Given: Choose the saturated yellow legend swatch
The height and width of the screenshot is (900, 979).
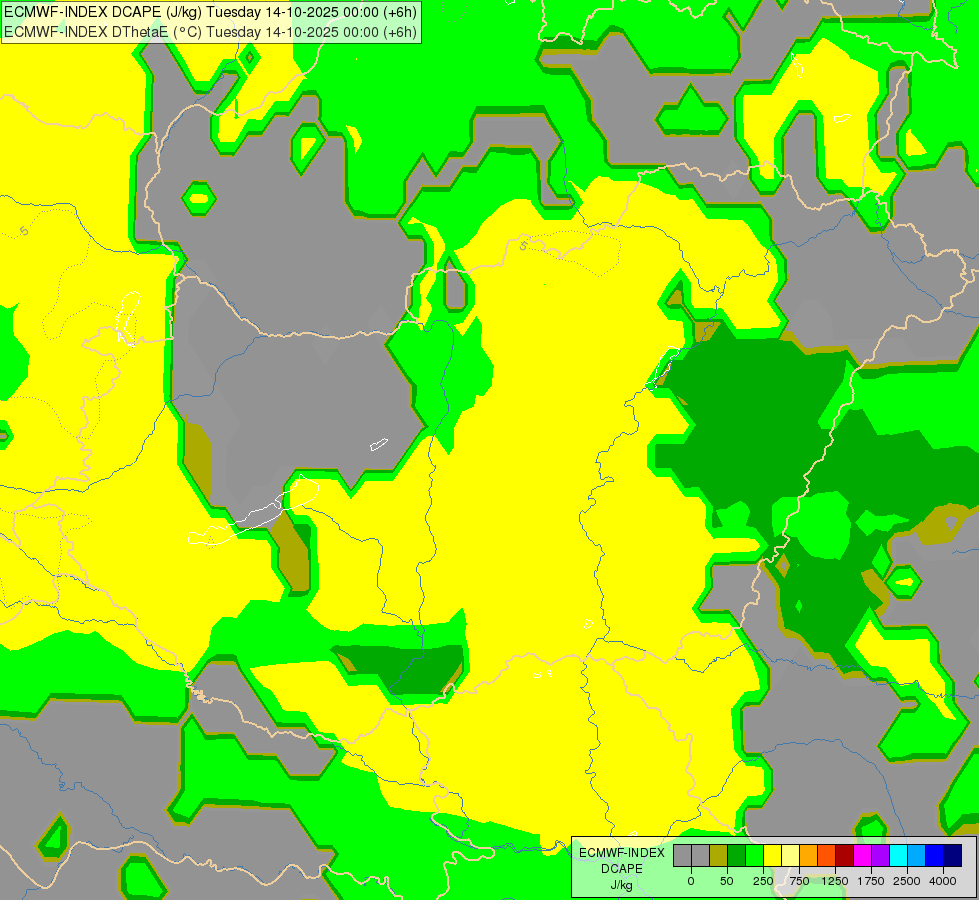Looking at the screenshot, I should click(x=772, y=855).
